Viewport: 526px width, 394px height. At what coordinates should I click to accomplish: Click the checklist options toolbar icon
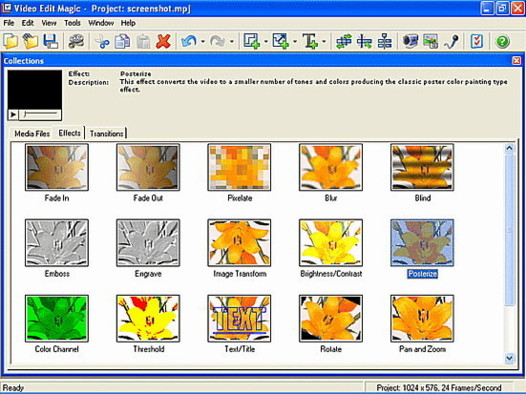click(x=477, y=42)
